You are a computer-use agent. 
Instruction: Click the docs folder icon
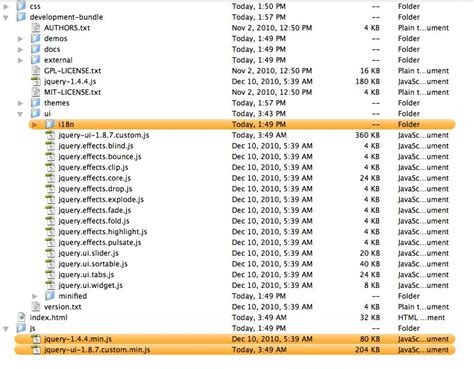[x=35, y=49]
